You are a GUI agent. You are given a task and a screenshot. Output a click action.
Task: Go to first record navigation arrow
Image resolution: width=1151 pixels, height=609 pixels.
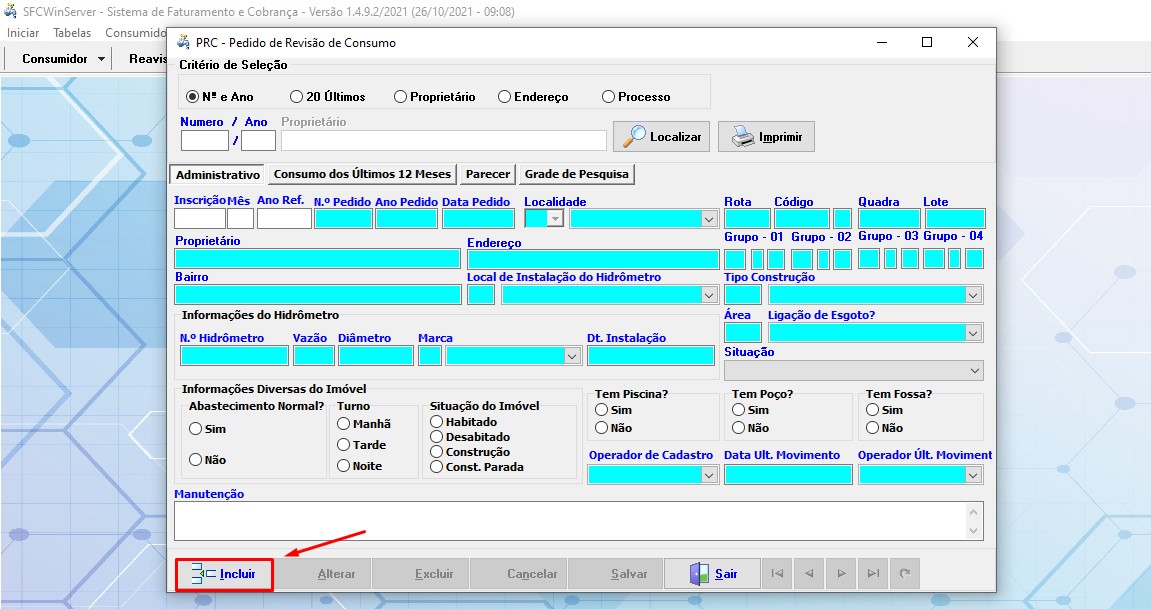pos(777,574)
